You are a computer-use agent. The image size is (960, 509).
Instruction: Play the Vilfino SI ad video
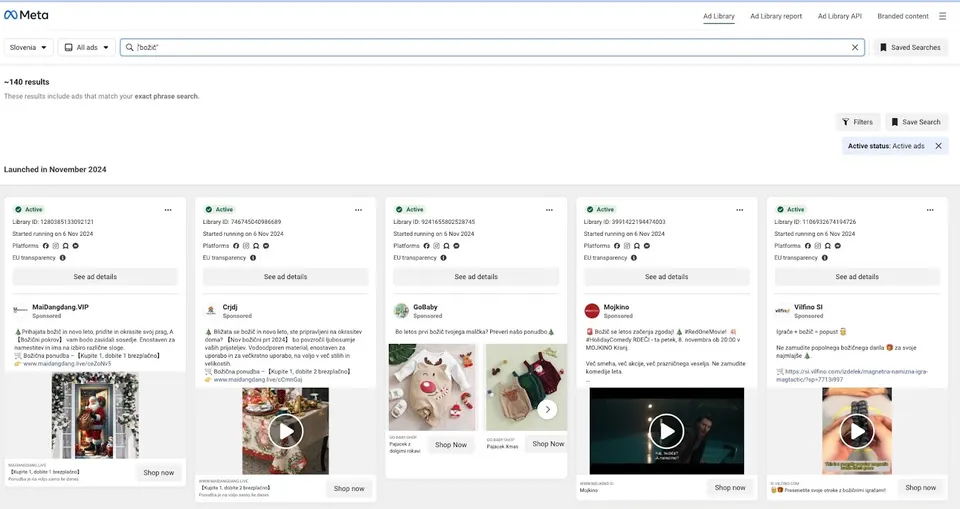(x=857, y=431)
